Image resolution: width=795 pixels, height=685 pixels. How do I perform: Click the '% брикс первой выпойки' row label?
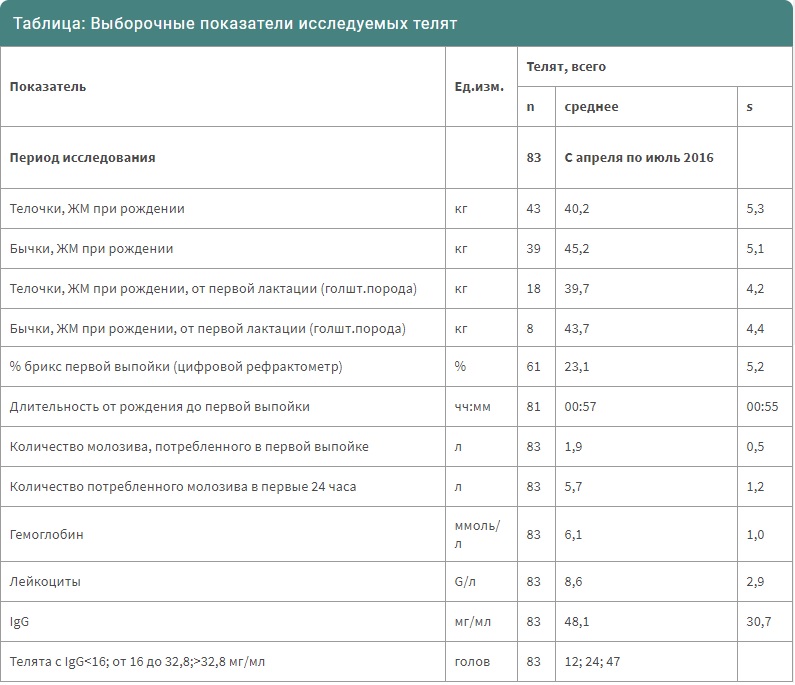pyautogui.click(x=176, y=367)
